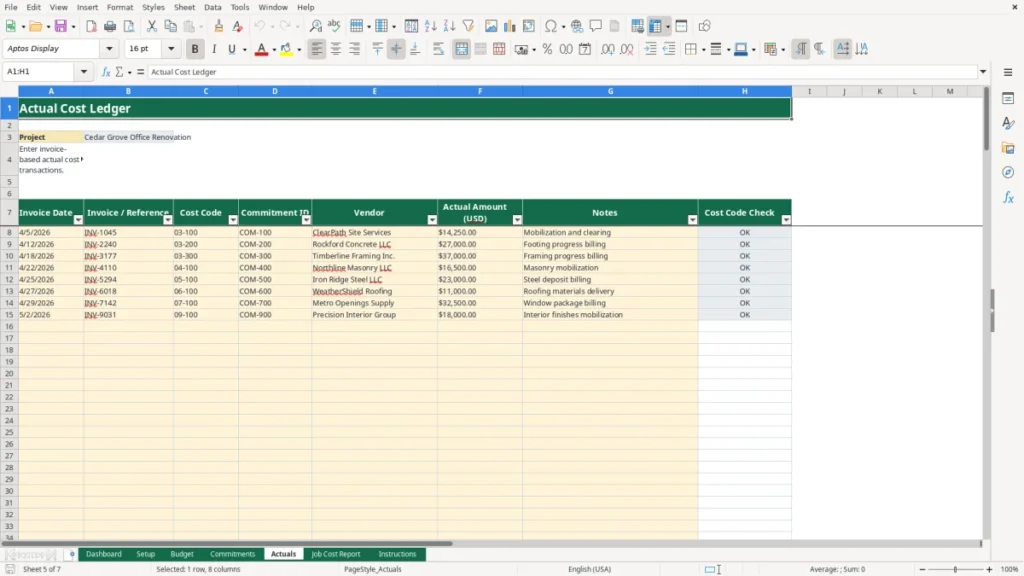Viewport: 1024px width, 576px height.
Task: Switch to the Dashboard sheet tab
Action: point(104,554)
